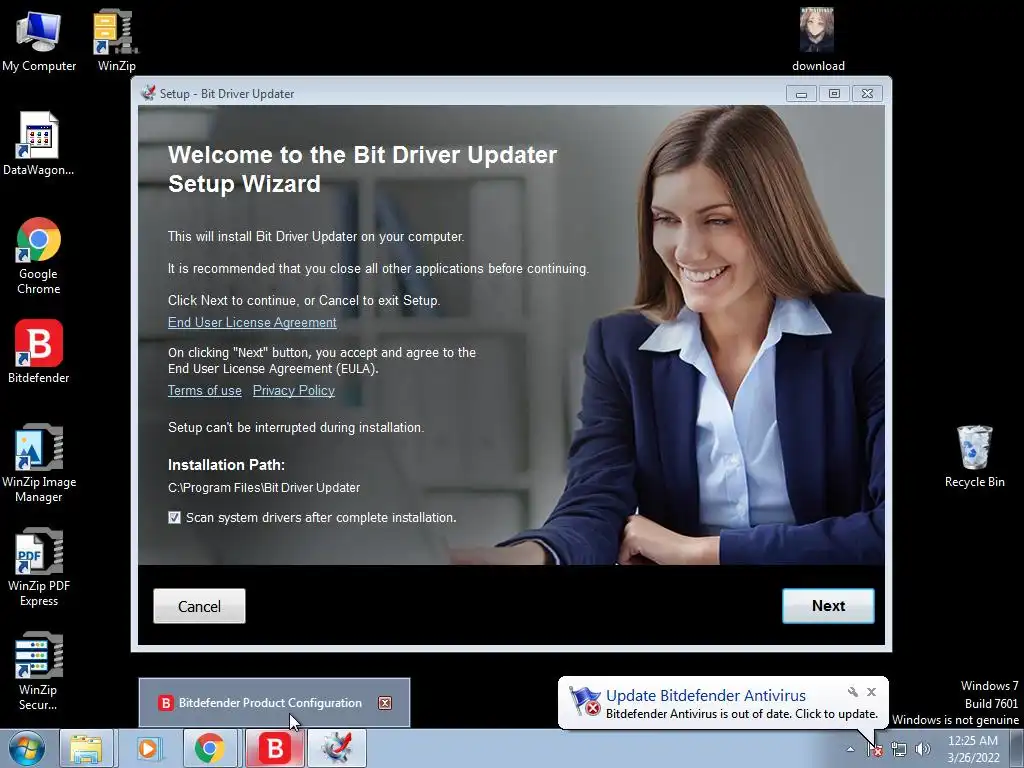Click the setup window title bar icon

148,93
